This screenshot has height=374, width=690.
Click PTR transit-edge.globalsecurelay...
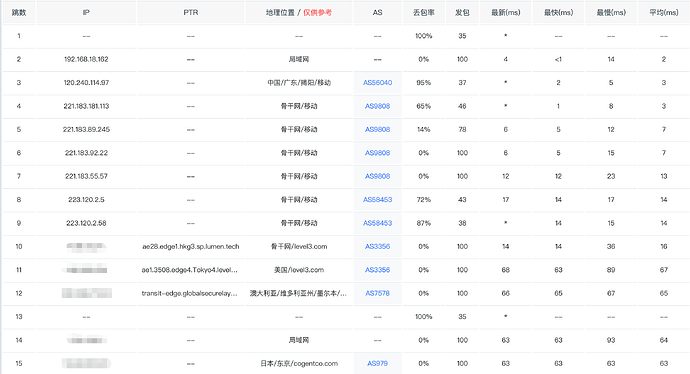point(190,293)
